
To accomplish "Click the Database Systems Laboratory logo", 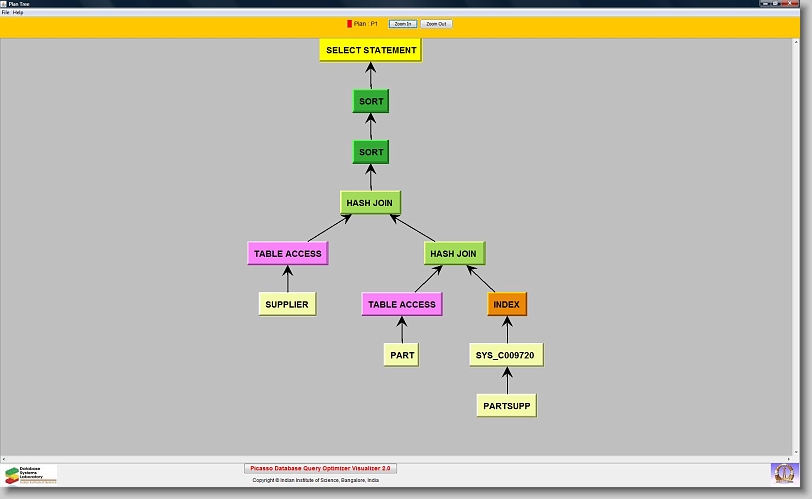I will [30, 474].
